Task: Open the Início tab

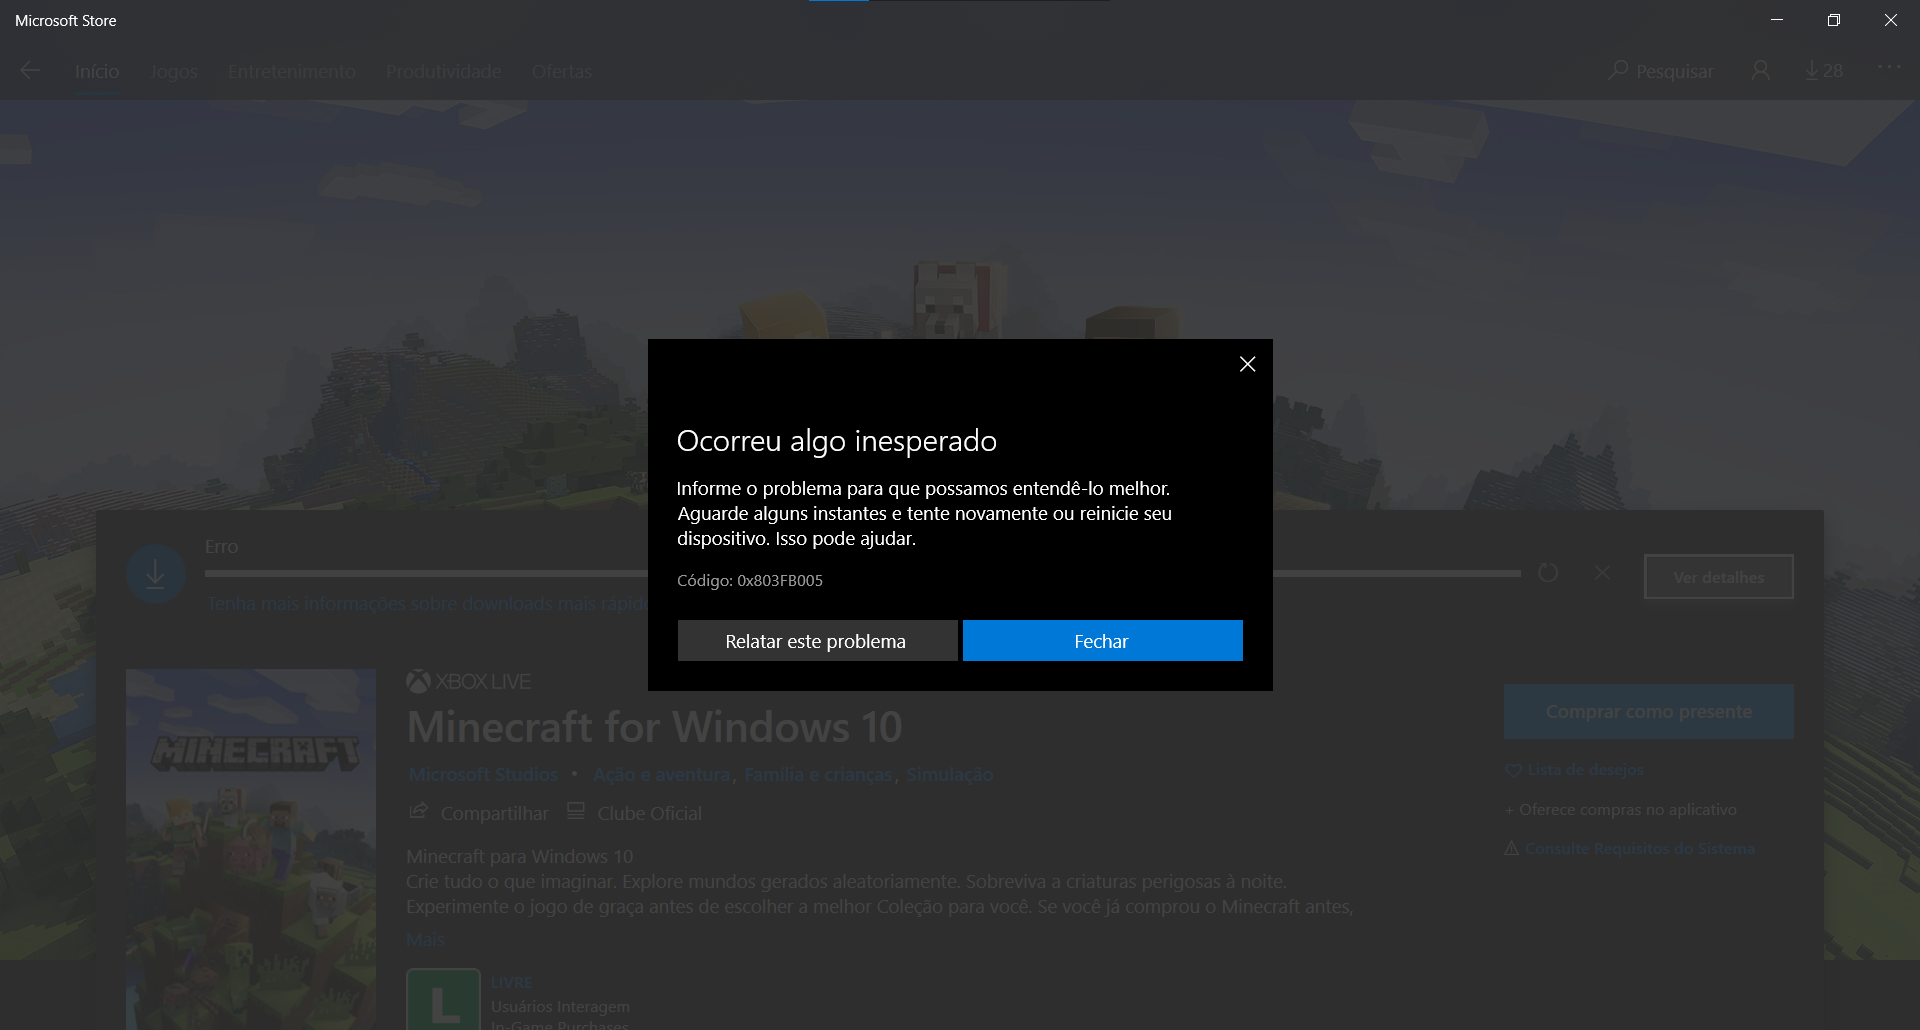Action: (x=97, y=72)
